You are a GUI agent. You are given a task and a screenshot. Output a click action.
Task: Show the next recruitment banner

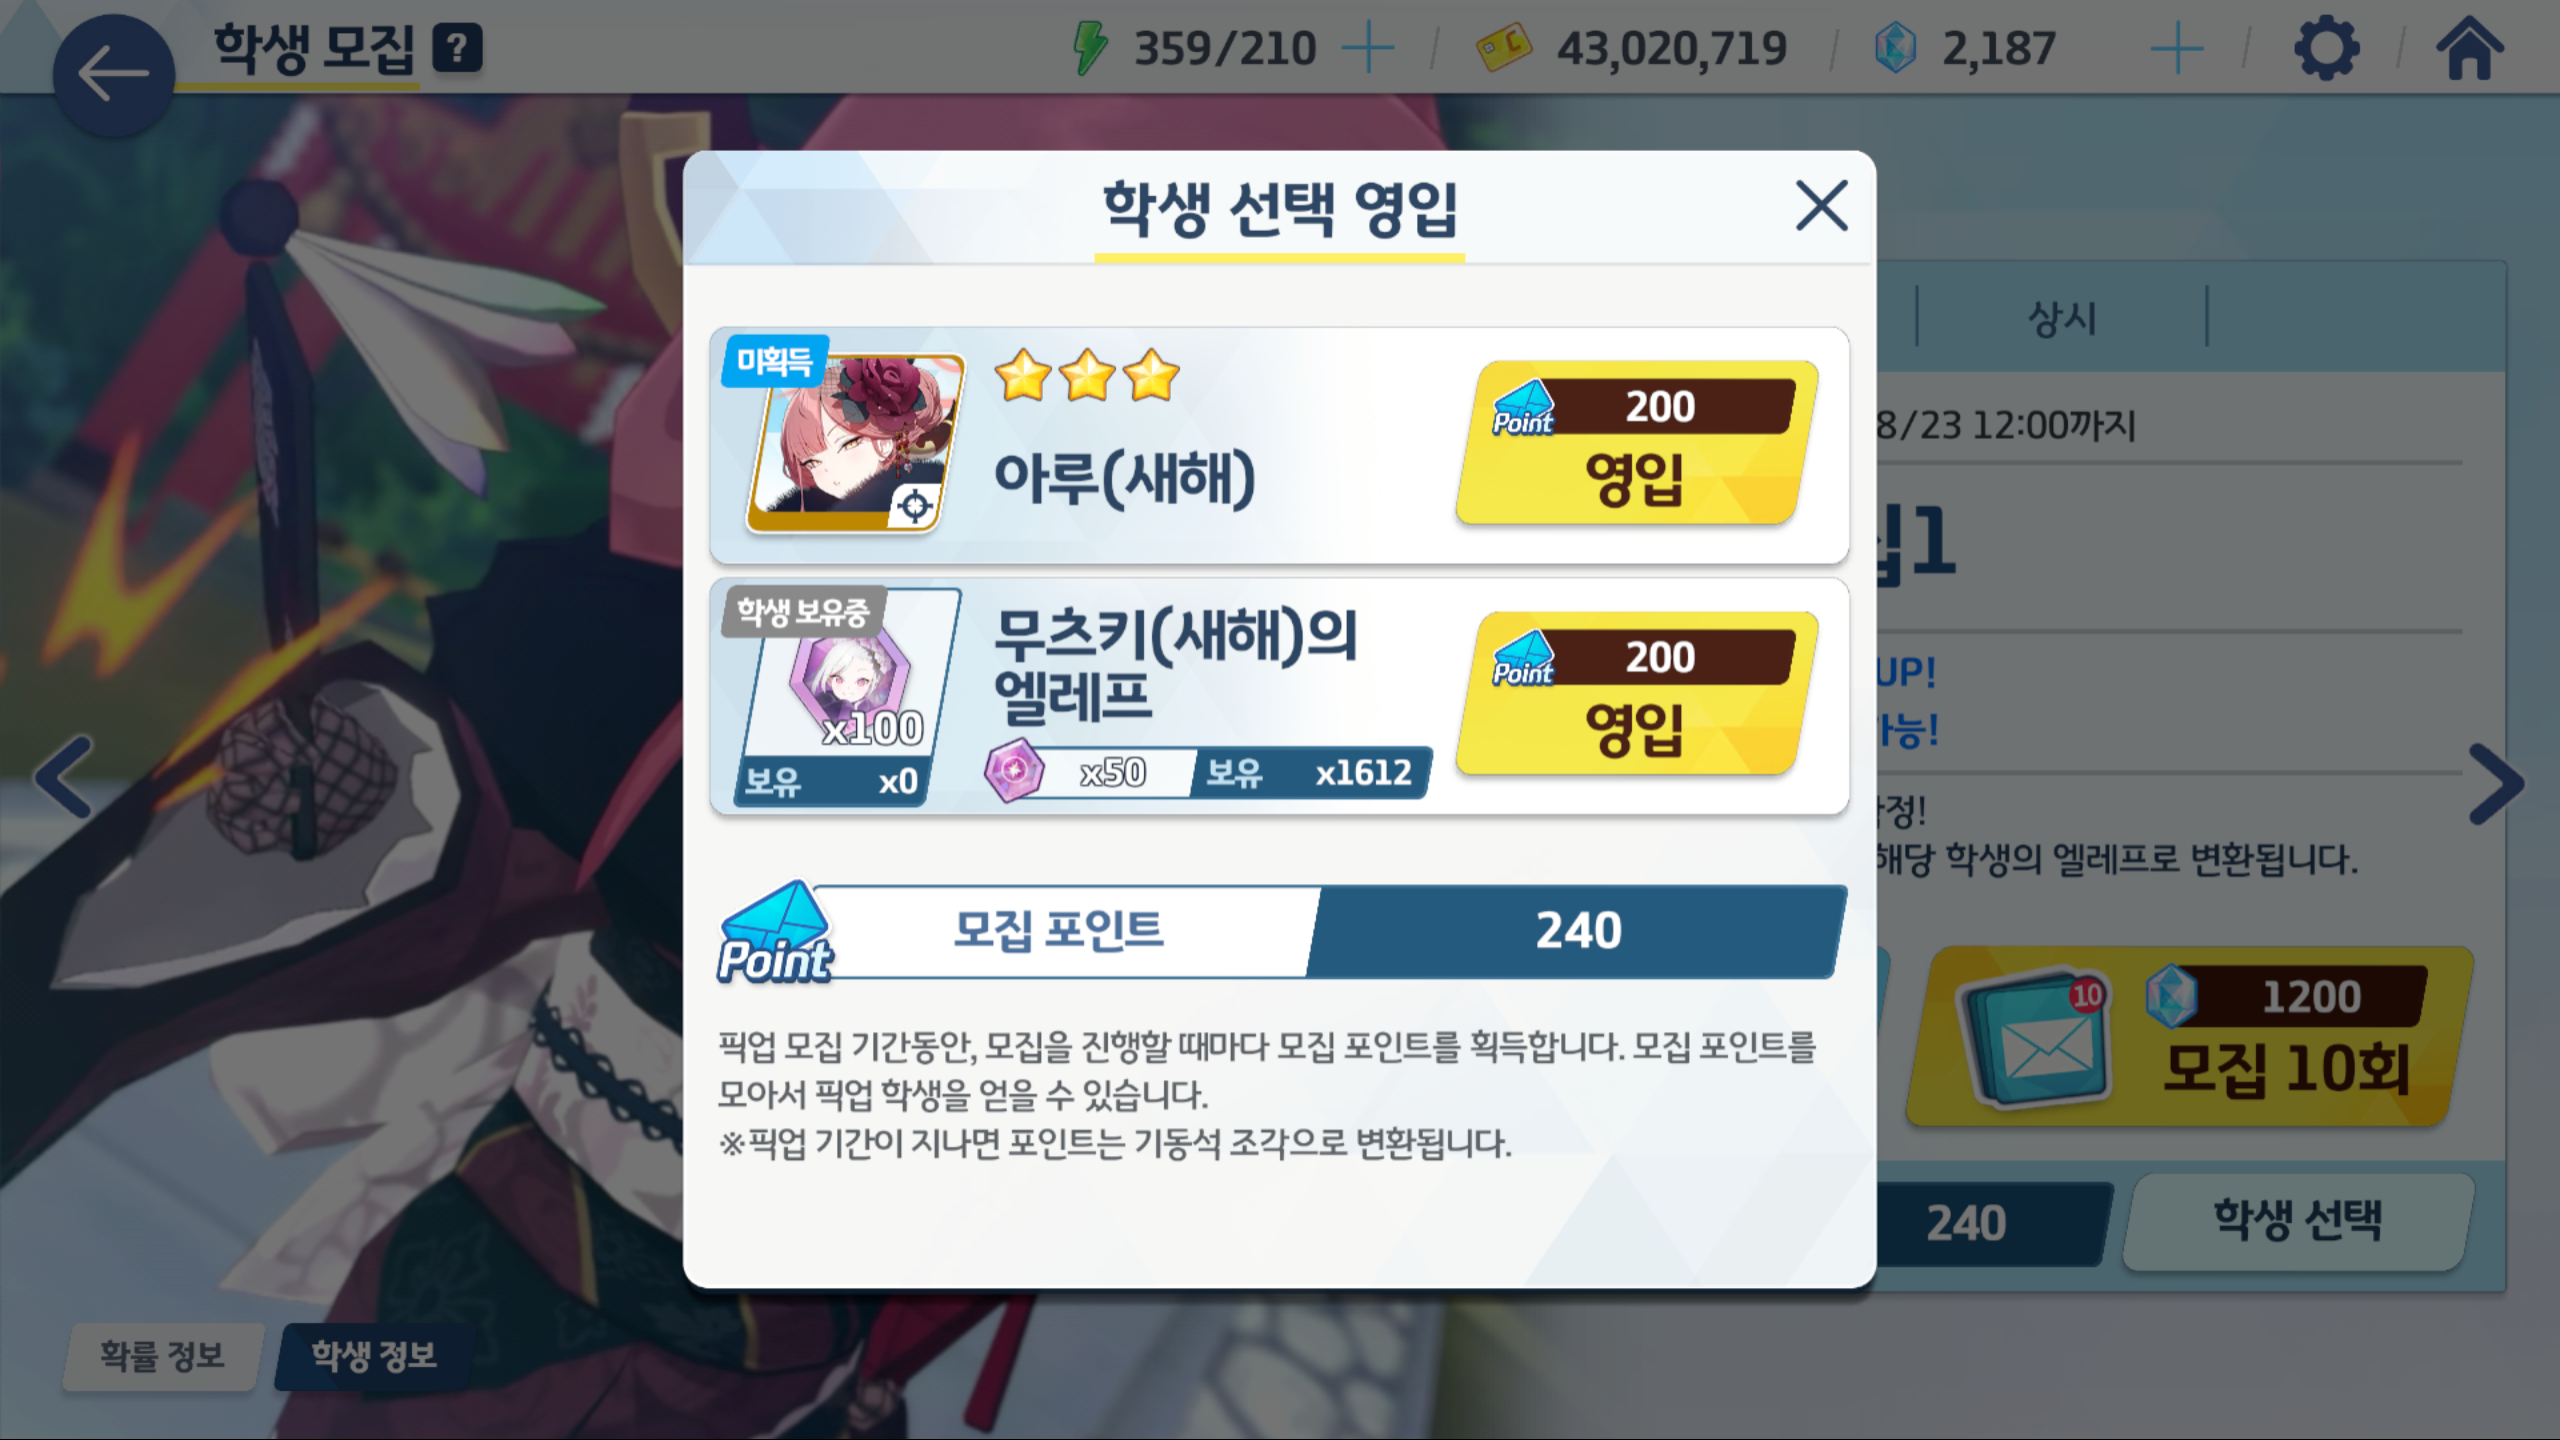(2496, 784)
